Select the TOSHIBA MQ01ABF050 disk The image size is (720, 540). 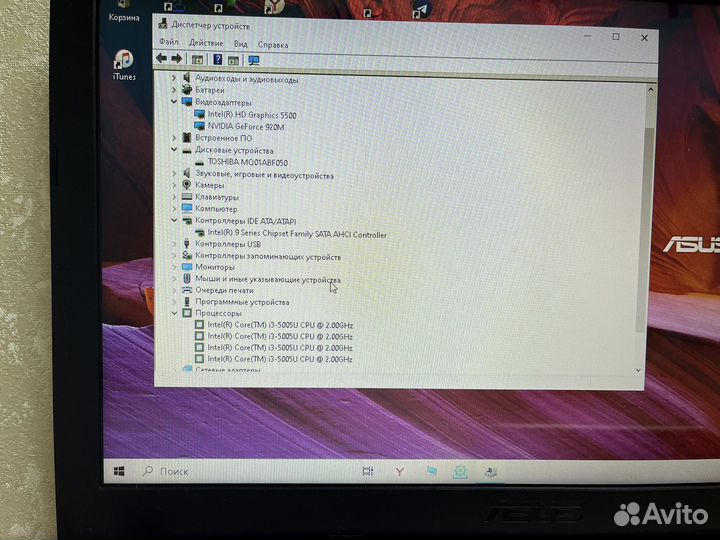point(248,162)
